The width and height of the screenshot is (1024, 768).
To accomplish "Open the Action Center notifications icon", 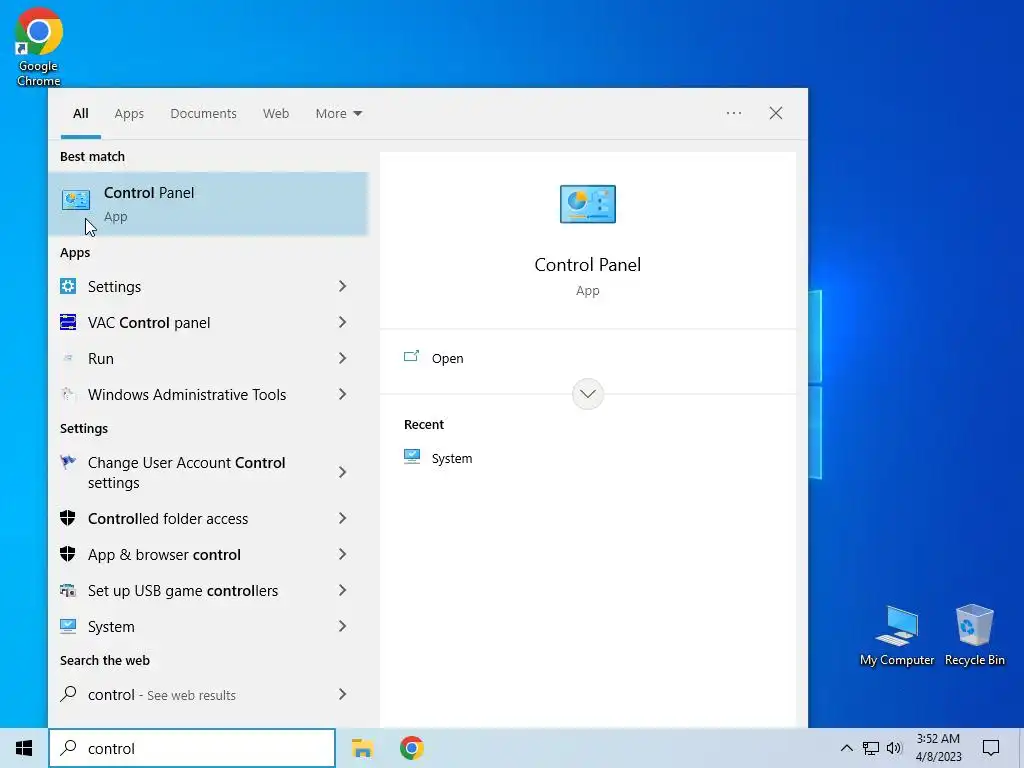I will click(x=991, y=748).
